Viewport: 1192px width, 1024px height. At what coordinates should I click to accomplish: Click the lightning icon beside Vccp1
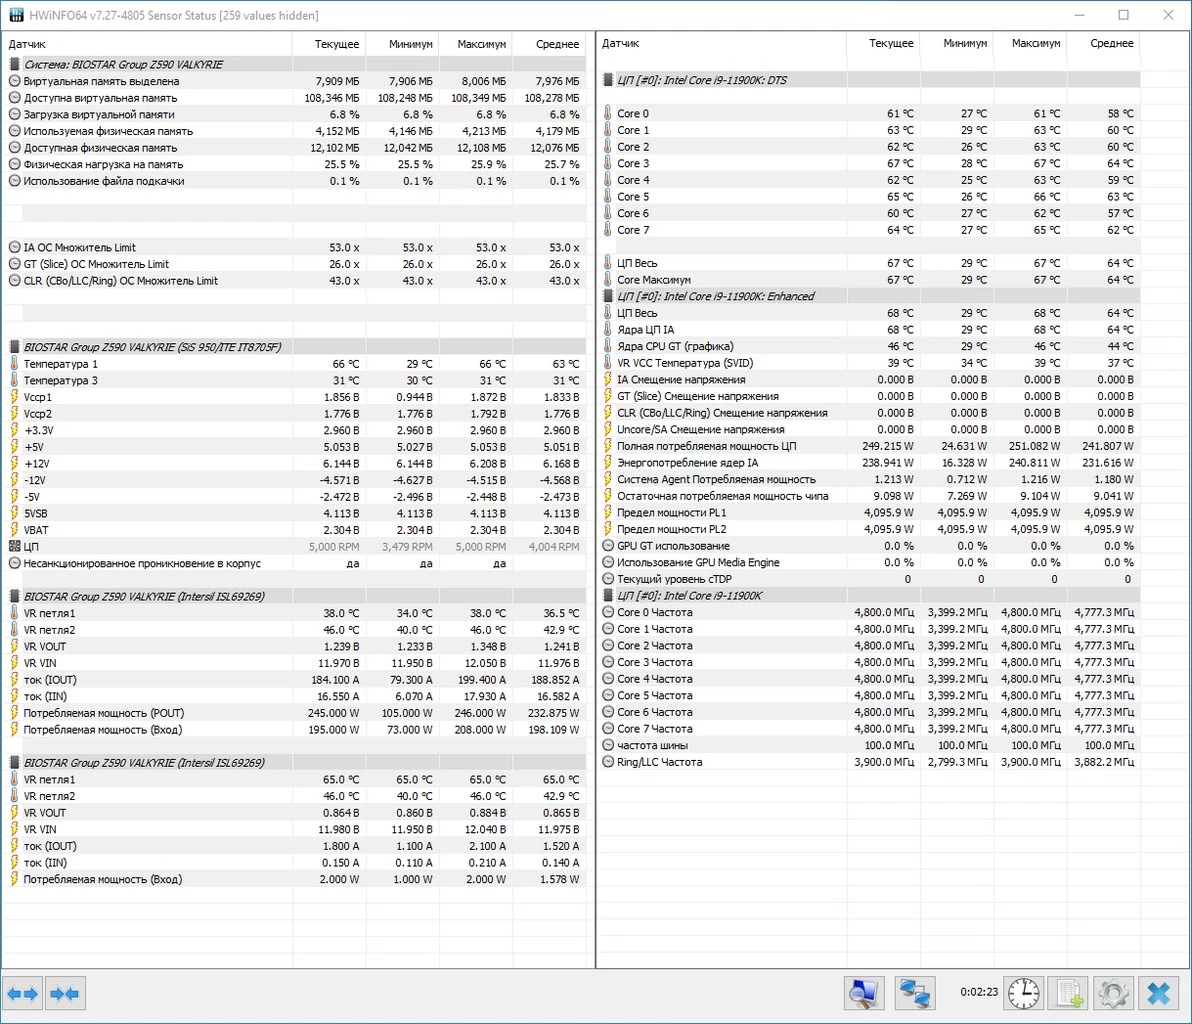[14, 397]
